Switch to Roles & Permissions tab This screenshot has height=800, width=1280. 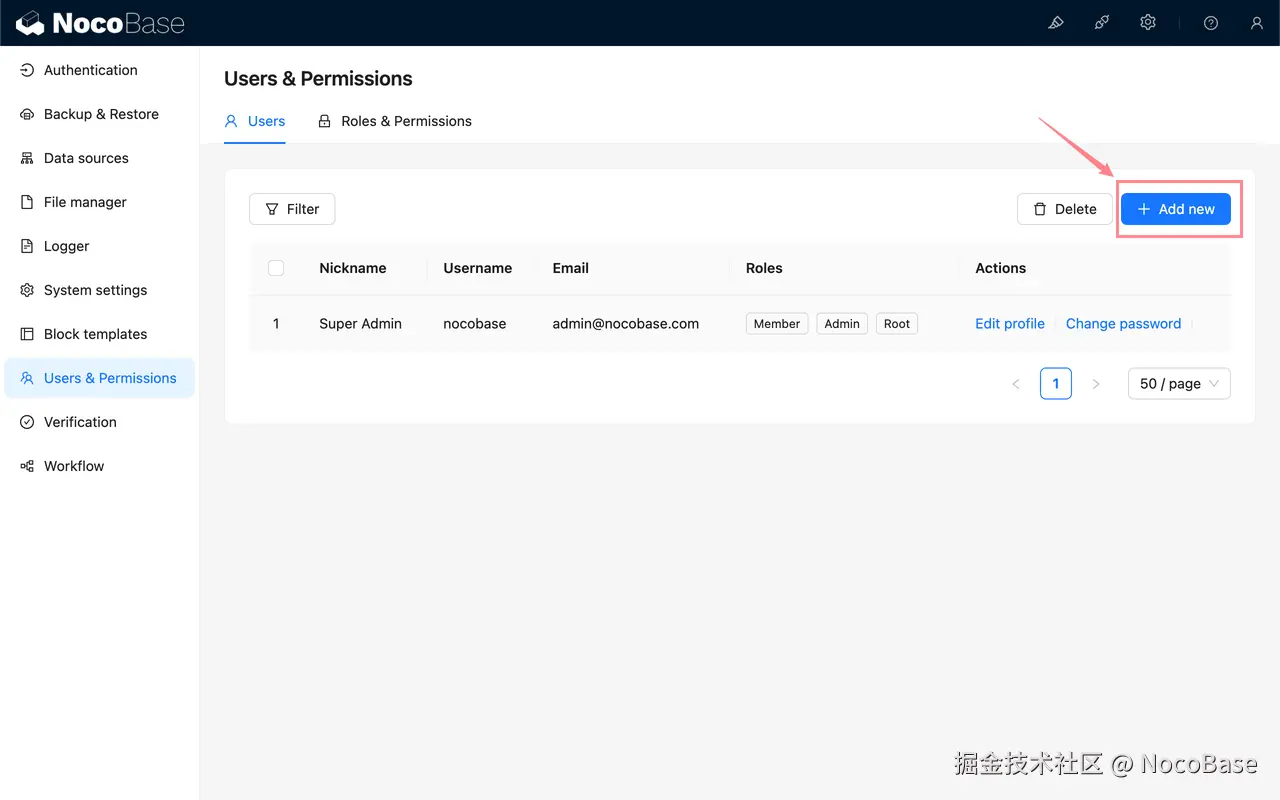[395, 121]
